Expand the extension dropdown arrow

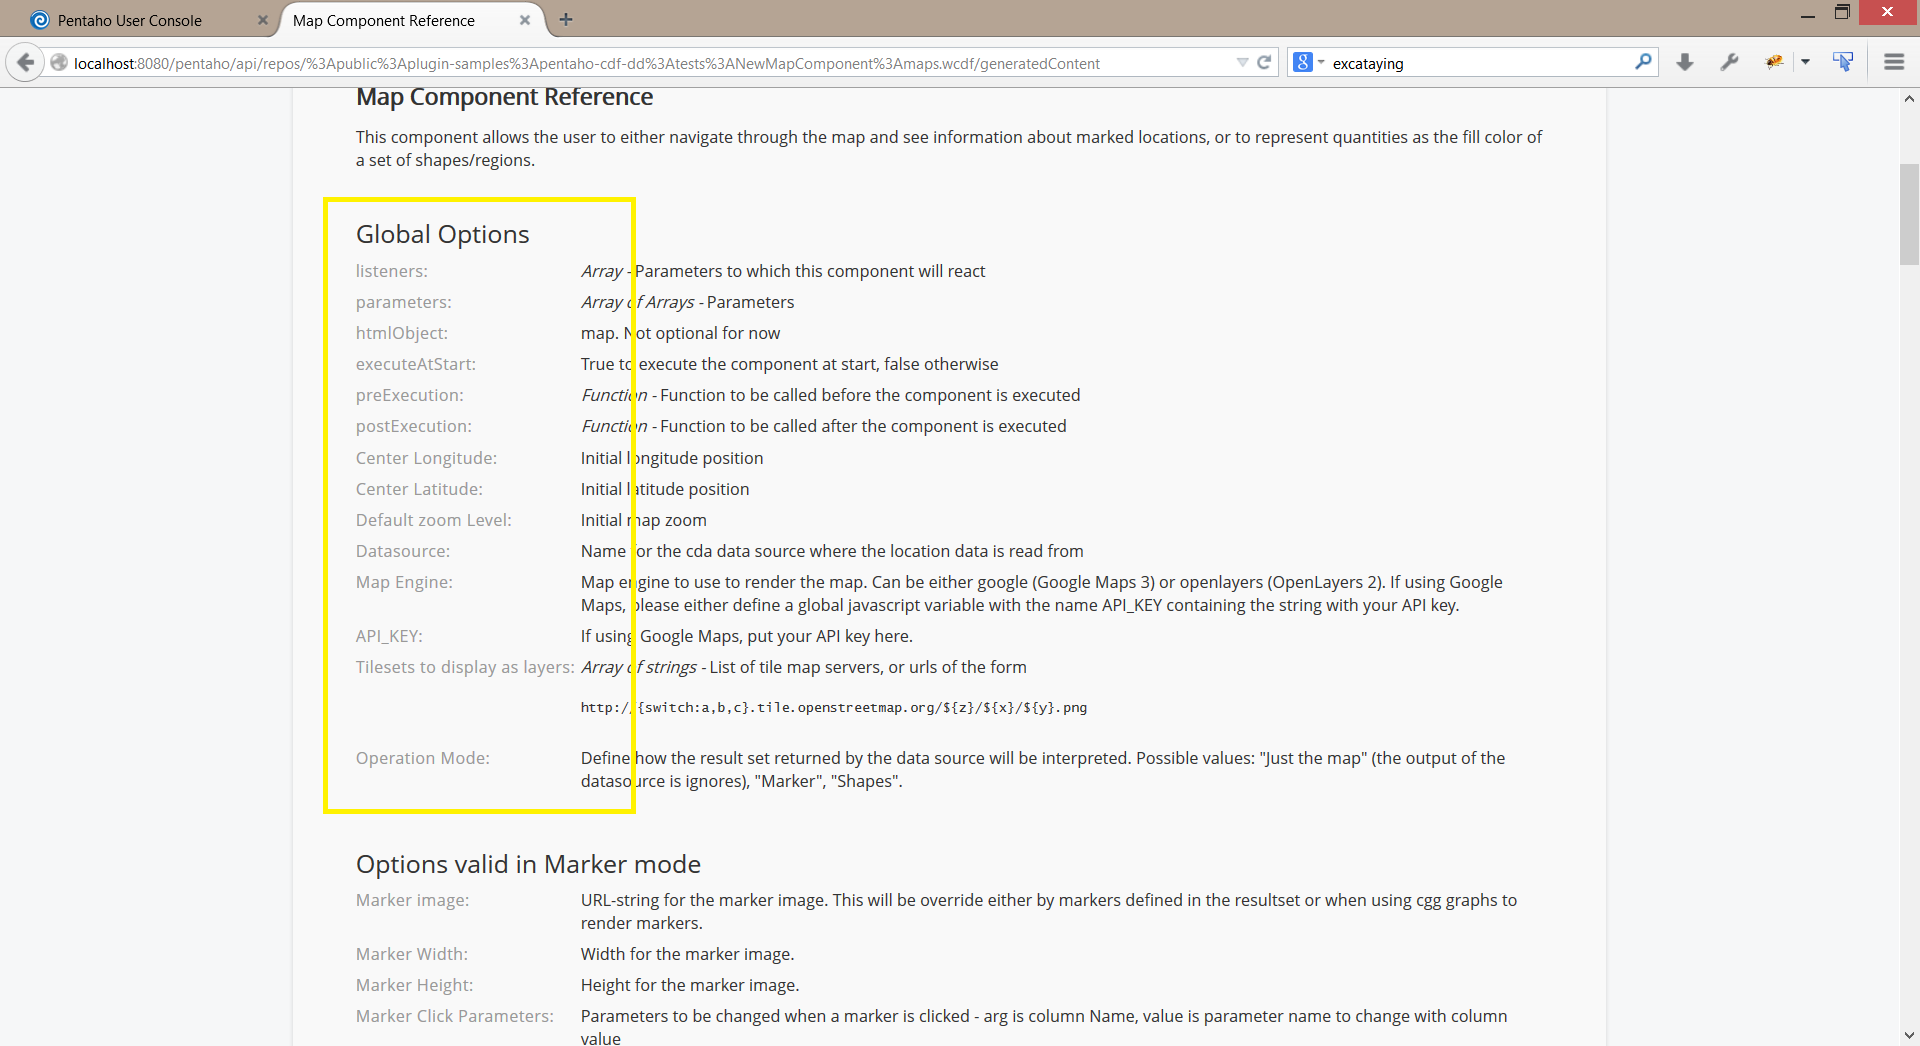click(1805, 62)
